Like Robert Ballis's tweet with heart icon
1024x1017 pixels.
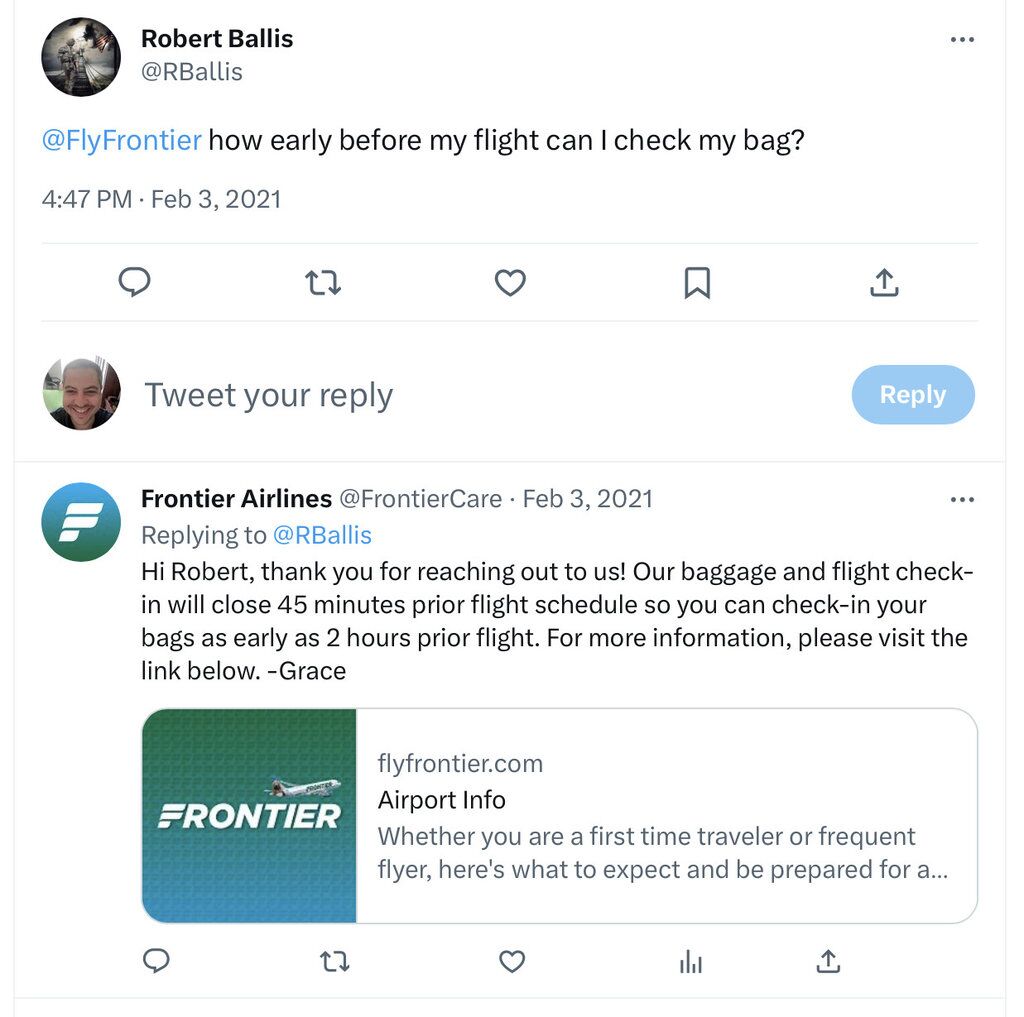click(510, 283)
